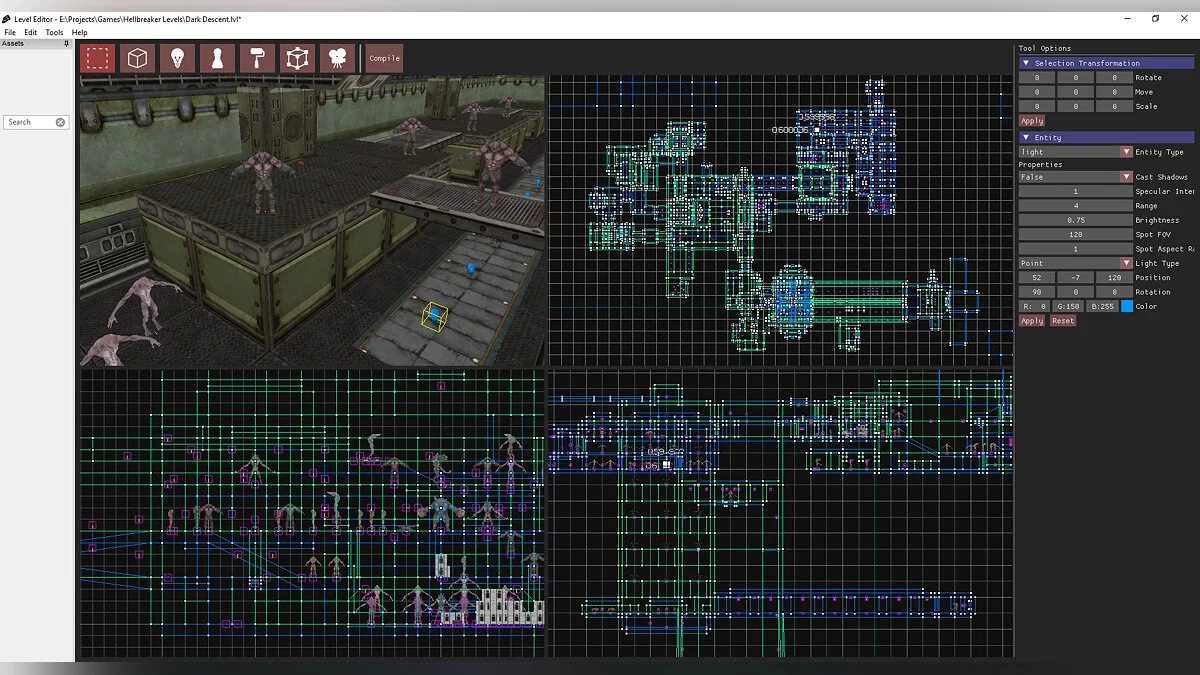Screen dimensions: 1200x675
Task: Click the blue B:255 color field
Action: click(1102, 306)
